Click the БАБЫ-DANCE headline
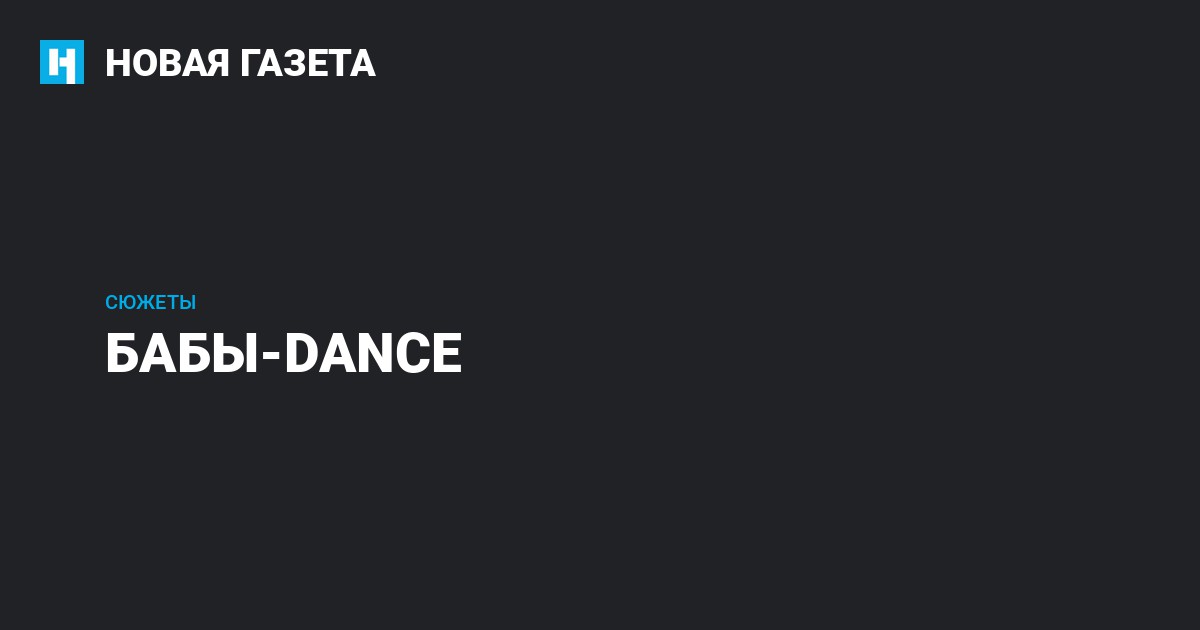The height and width of the screenshot is (630, 1200). pos(283,354)
